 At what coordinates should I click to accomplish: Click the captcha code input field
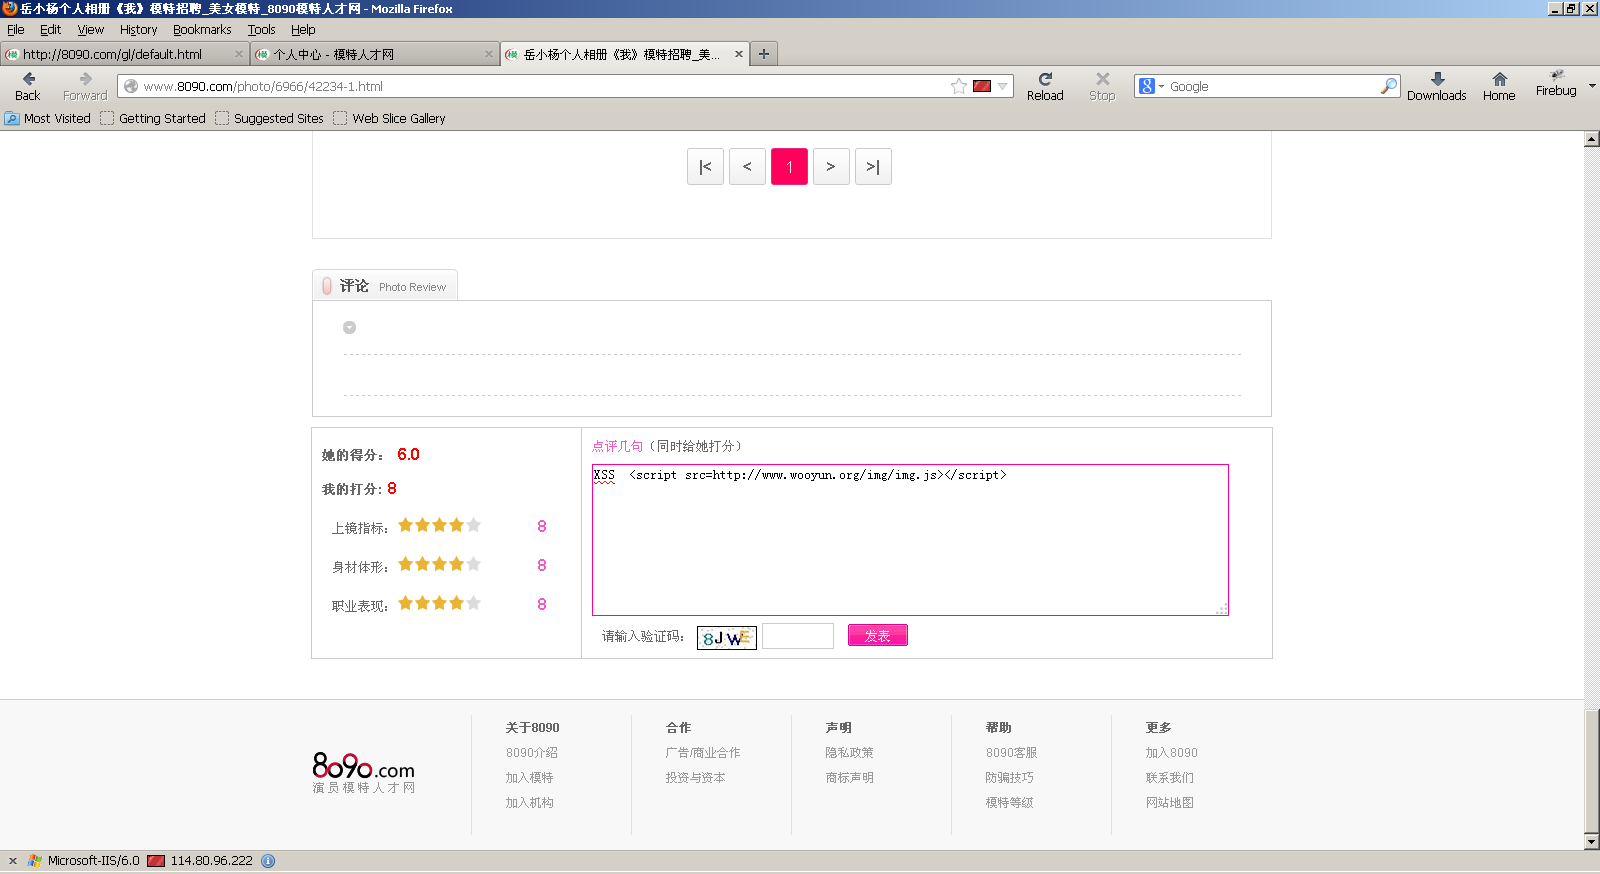(798, 636)
